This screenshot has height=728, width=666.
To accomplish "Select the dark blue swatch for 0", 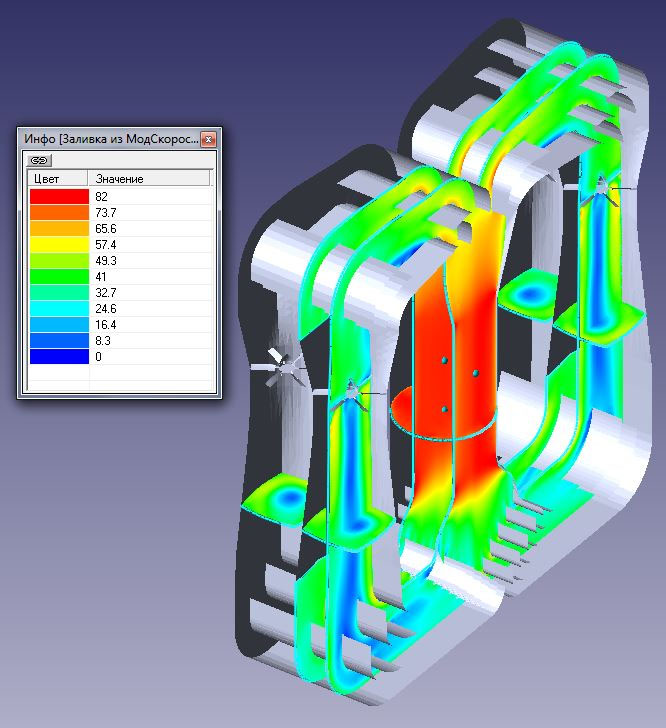I will click(59, 357).
